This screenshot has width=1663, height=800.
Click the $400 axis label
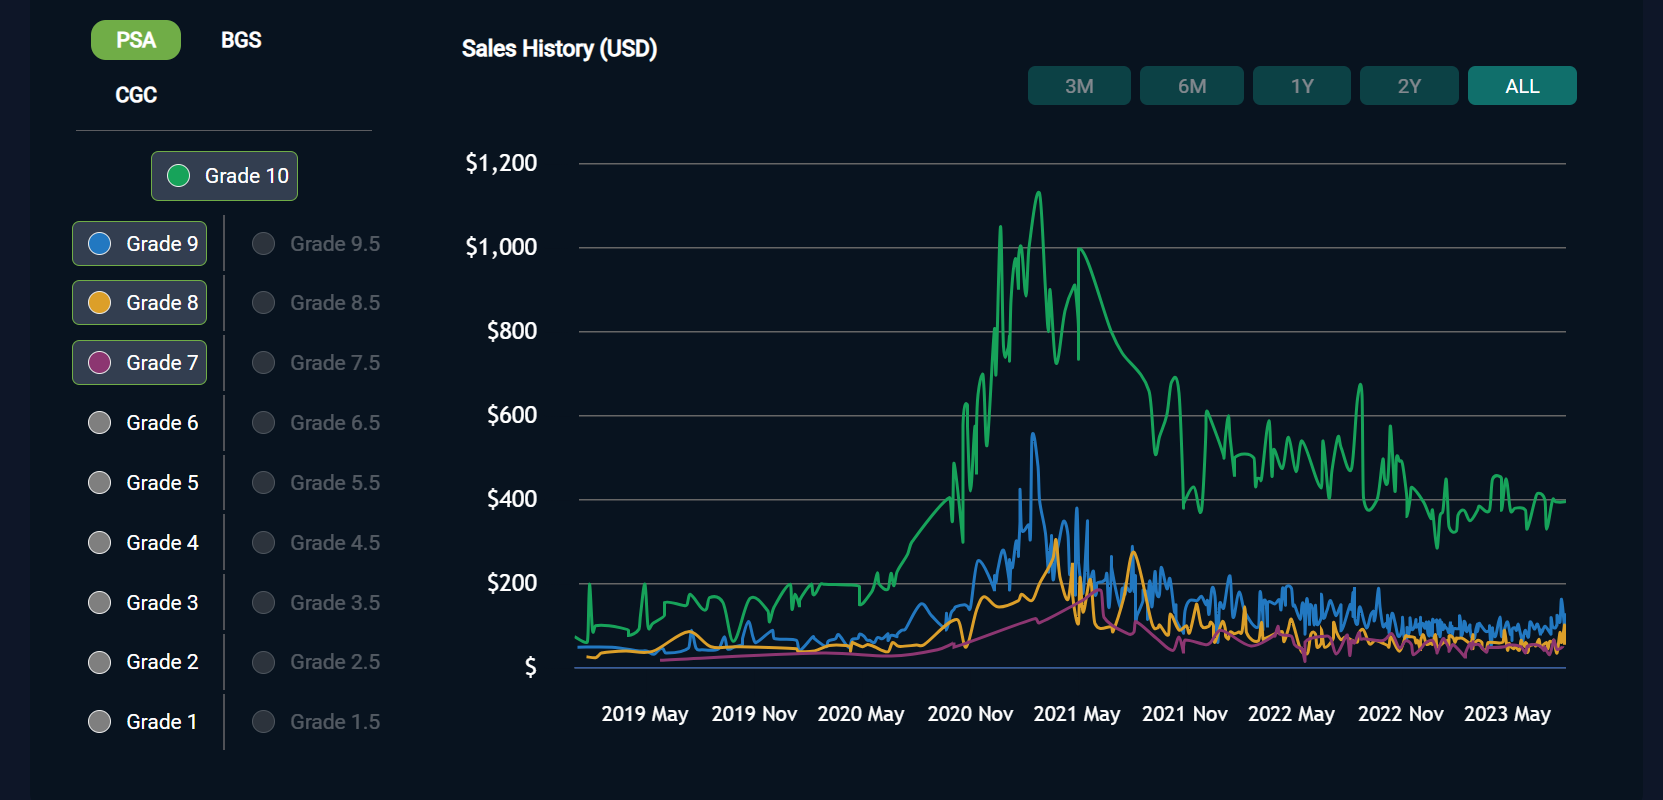click(x=512, y=499)
